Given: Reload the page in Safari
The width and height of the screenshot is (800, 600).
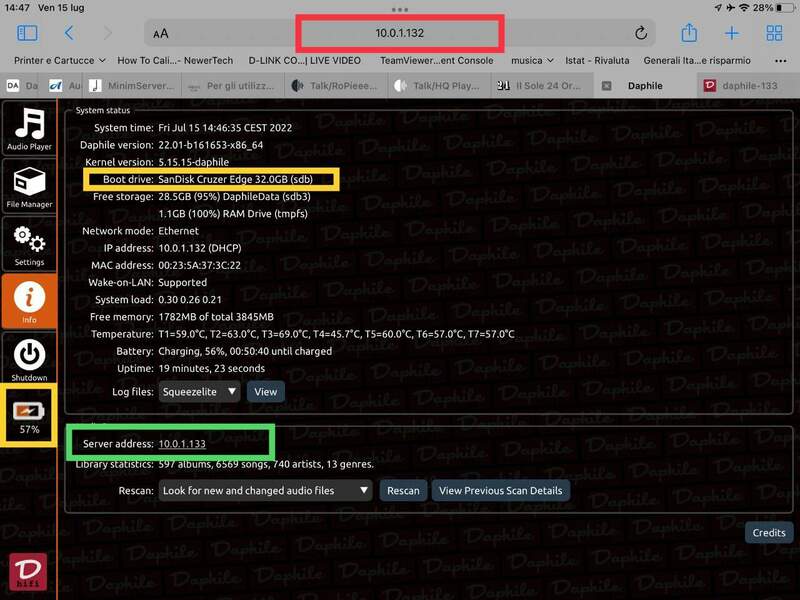Looking at the screenshot, I should point(641,33).
